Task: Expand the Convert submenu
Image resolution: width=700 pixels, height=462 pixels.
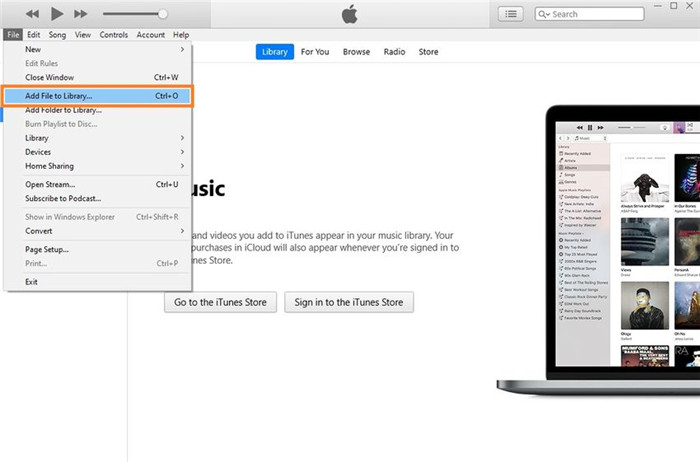Action: tap(98, 231)
